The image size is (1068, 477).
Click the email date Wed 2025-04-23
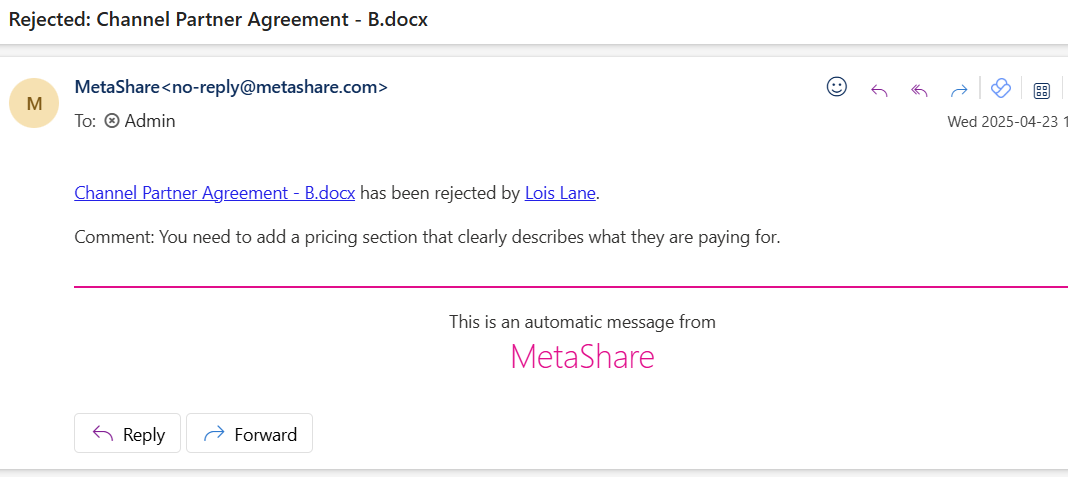click(x=1002, y=122)
